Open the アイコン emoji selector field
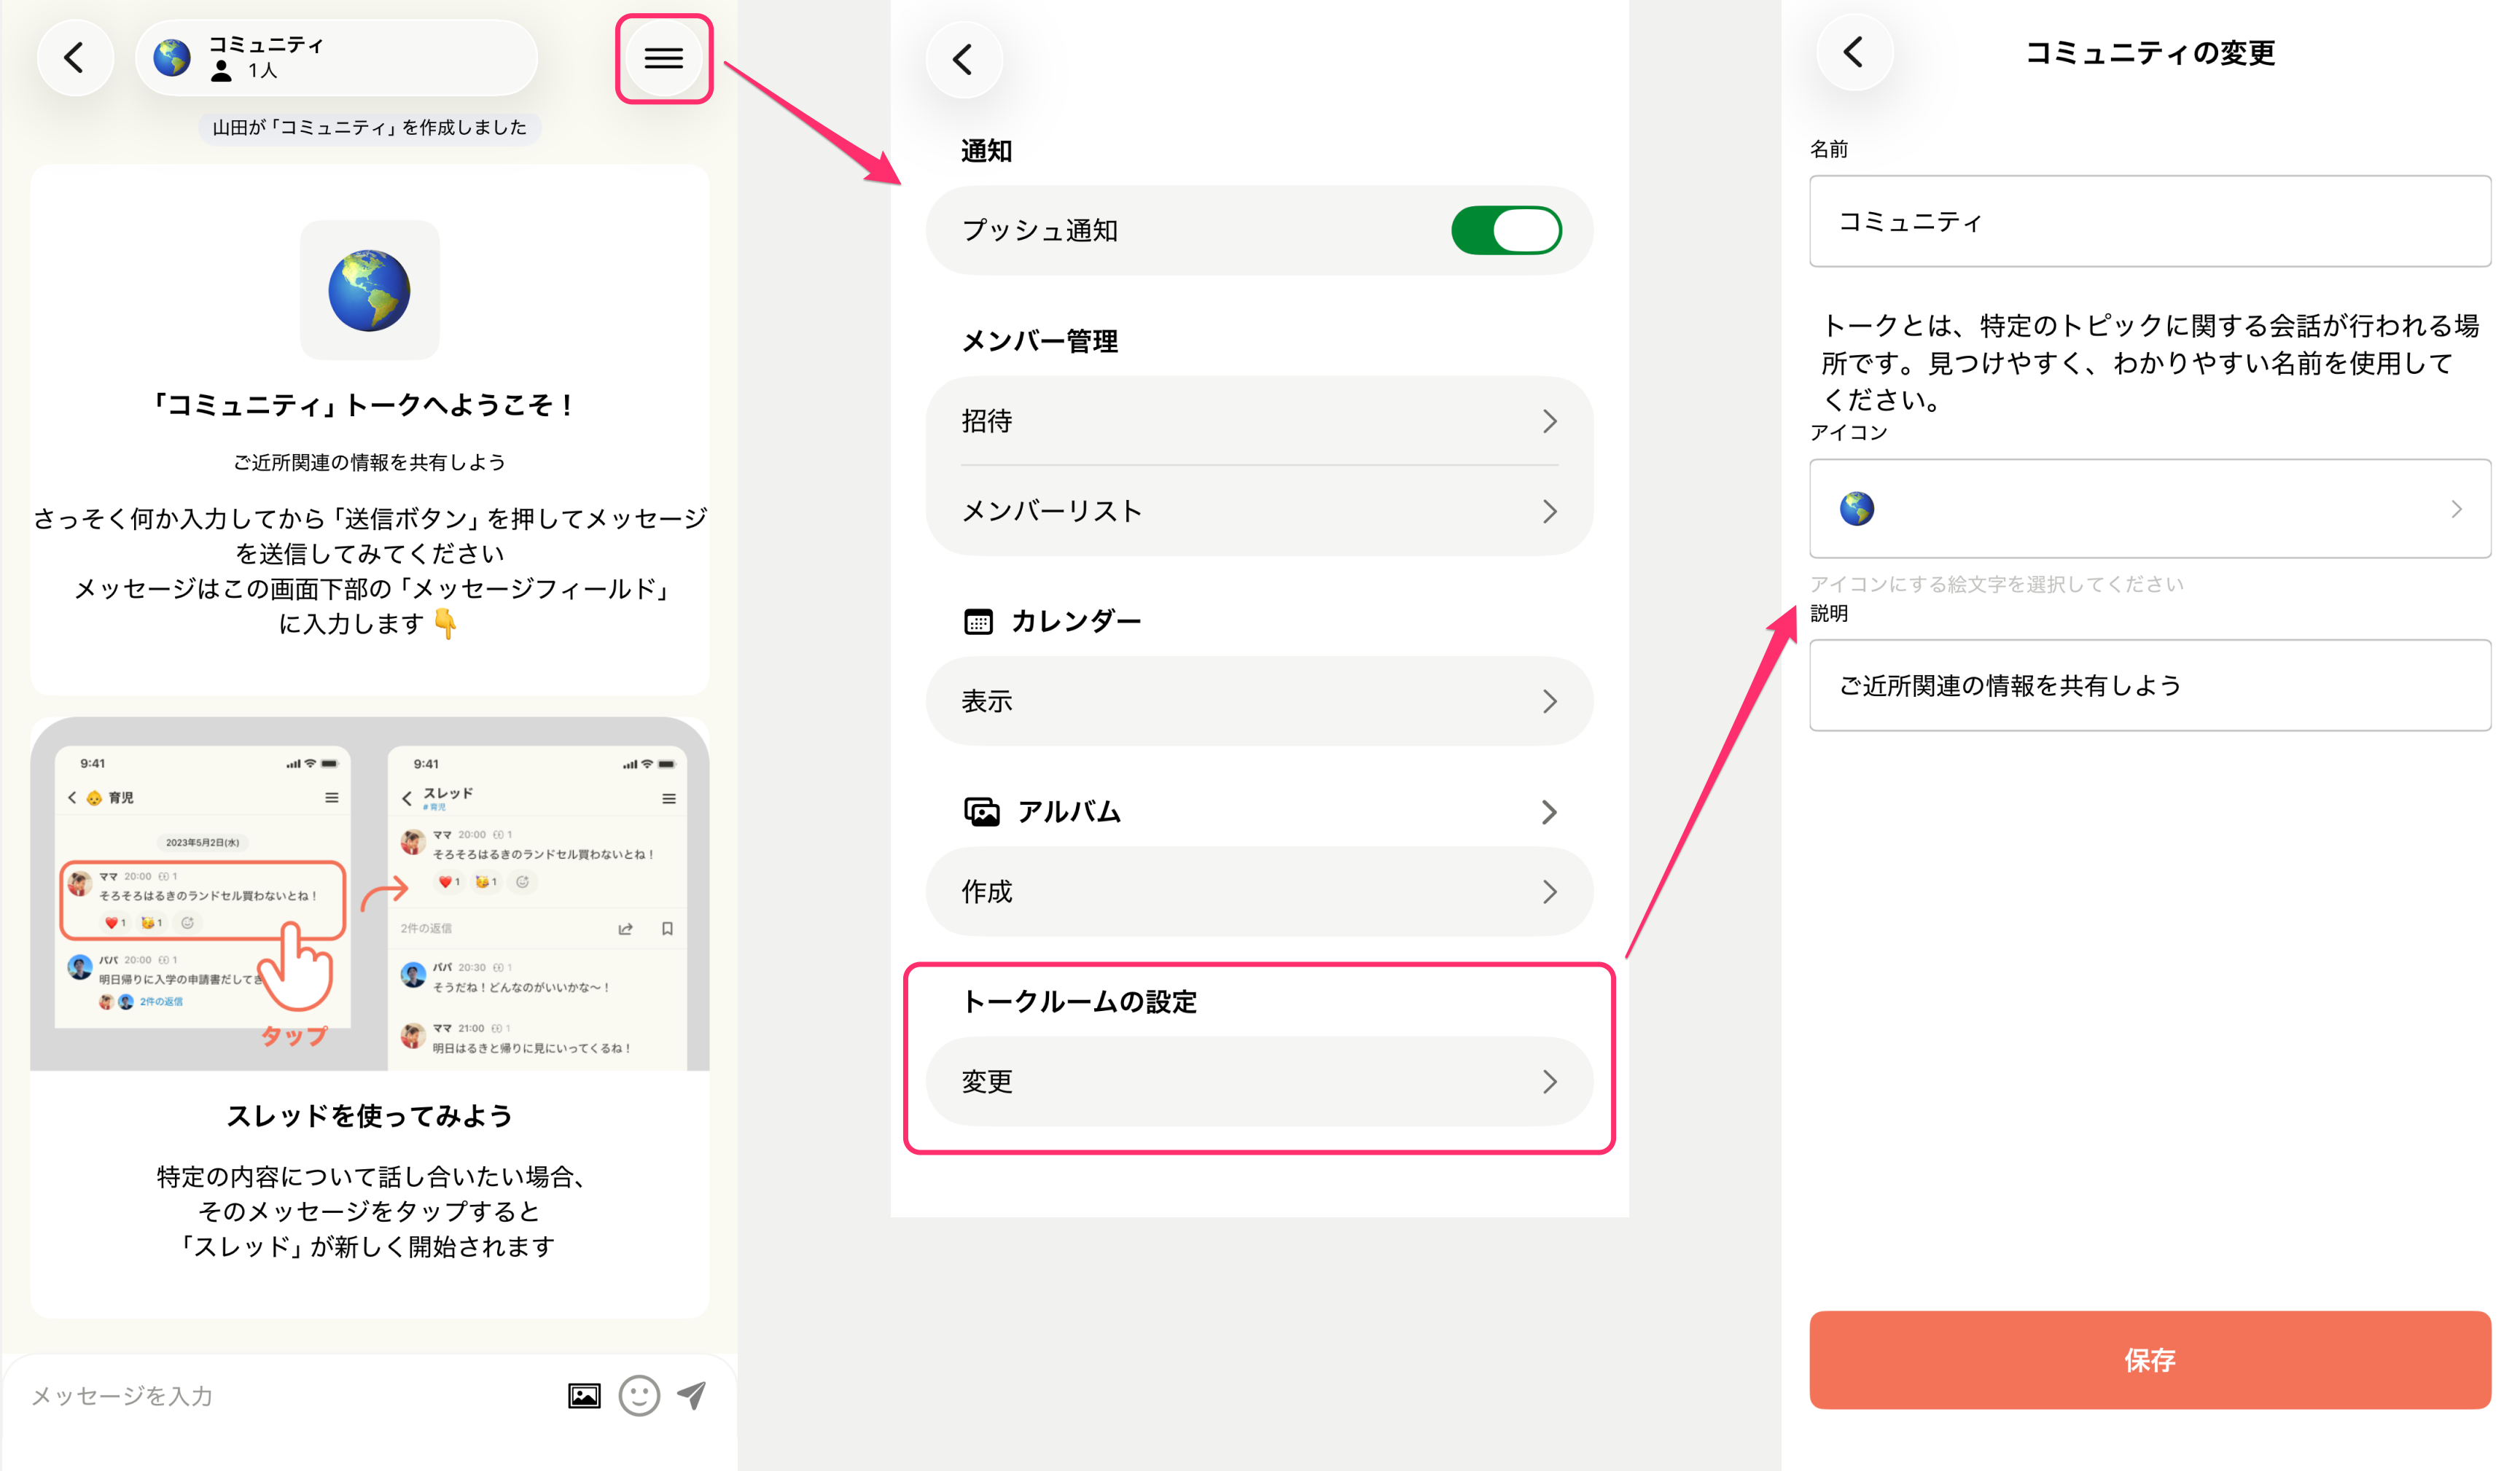 click(2150, 509)
